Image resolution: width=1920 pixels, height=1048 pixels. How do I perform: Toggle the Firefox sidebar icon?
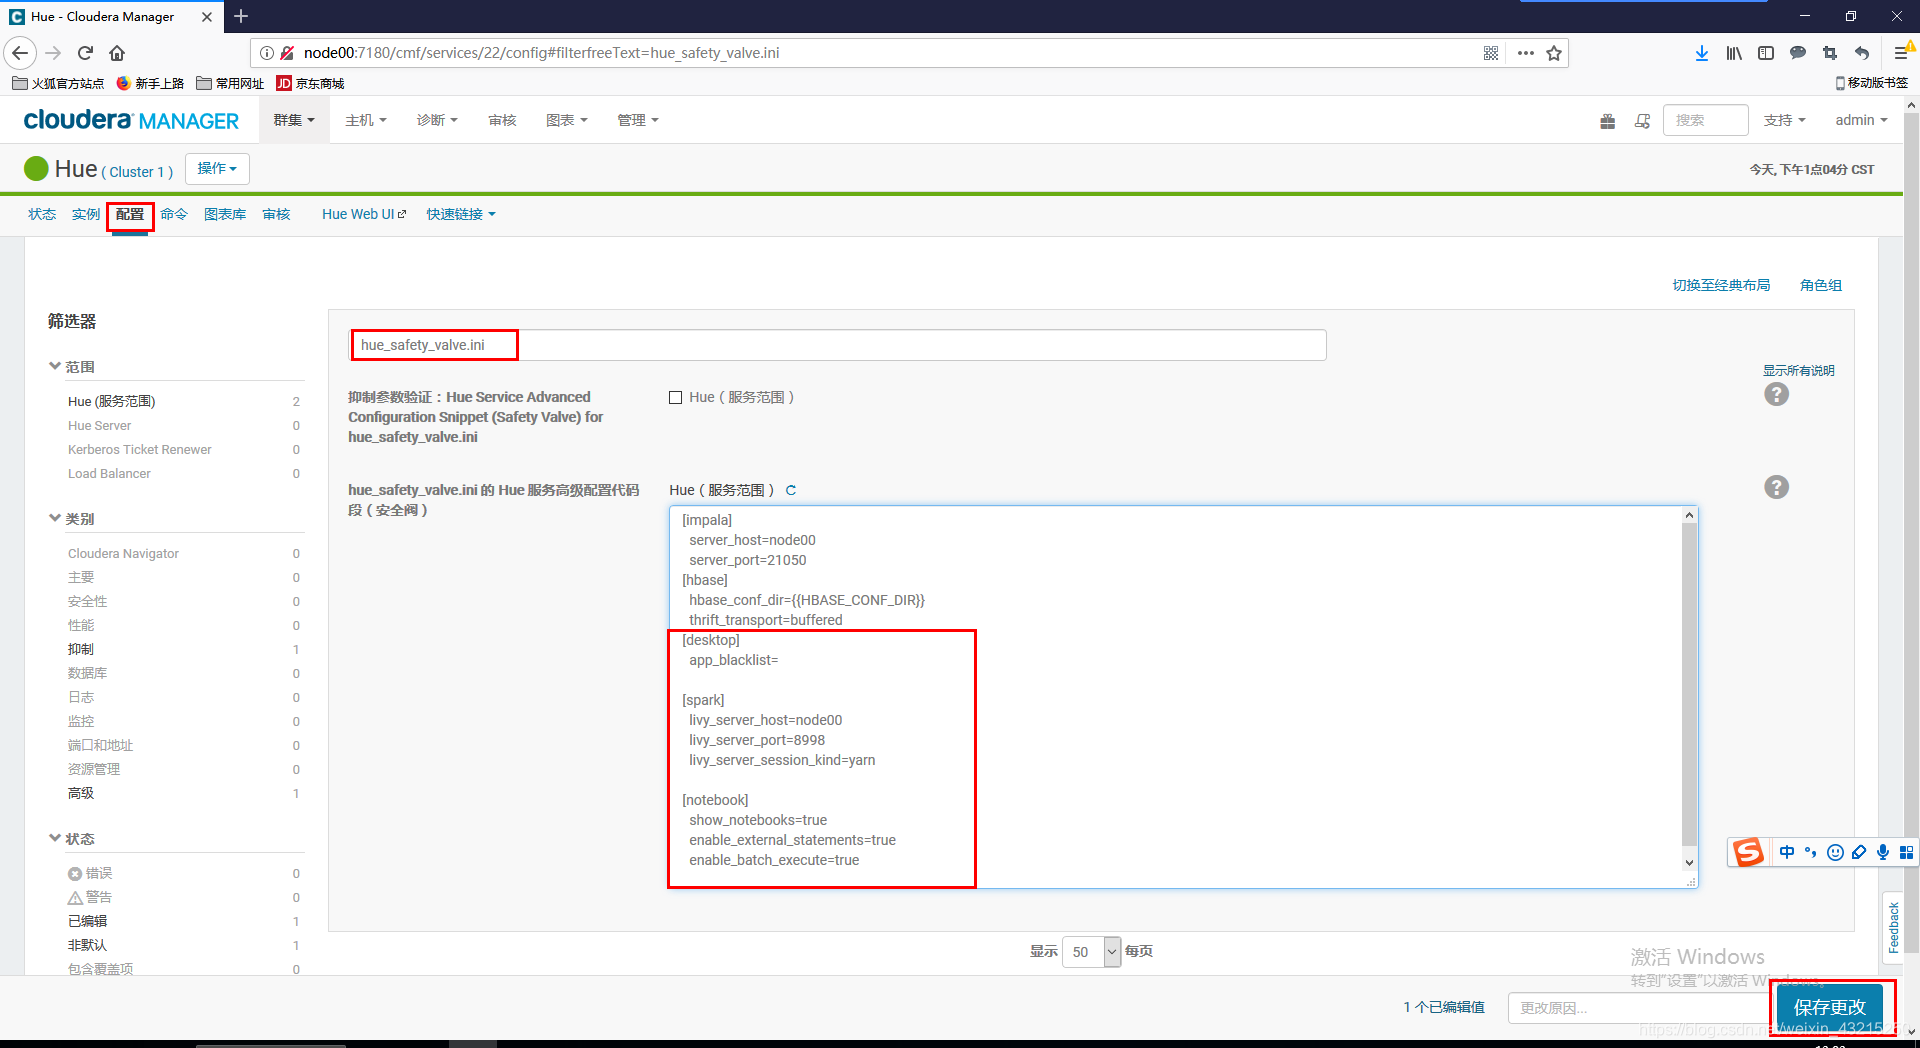click(x=1766, y=53)
